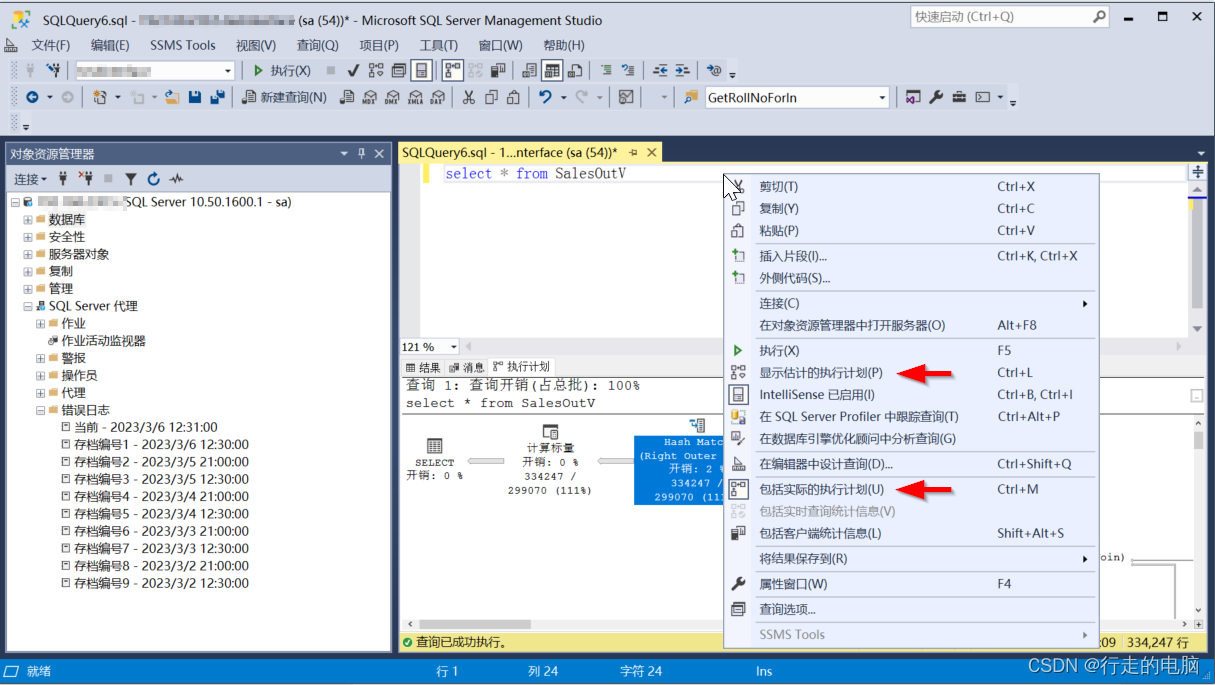The height and width of the screenshot is (685, 1215).
Task: Toggle 包括客户端统计信息(L) in context menu
Action: 910,534
